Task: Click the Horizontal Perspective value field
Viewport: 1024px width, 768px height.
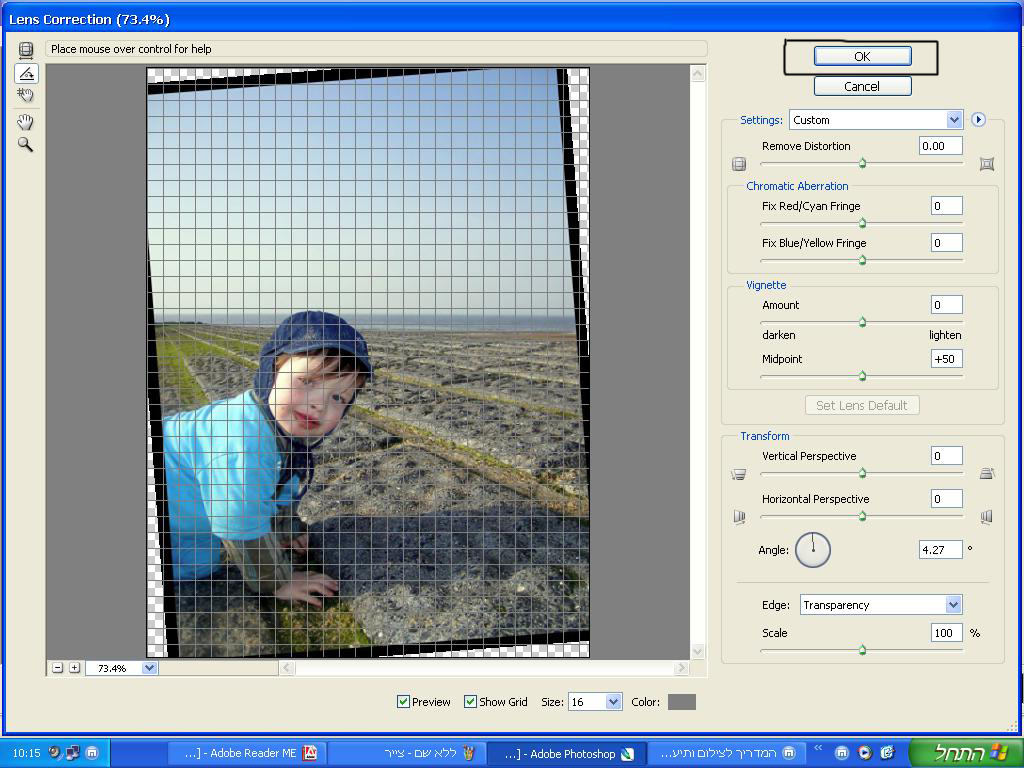Action: (946, 499)
